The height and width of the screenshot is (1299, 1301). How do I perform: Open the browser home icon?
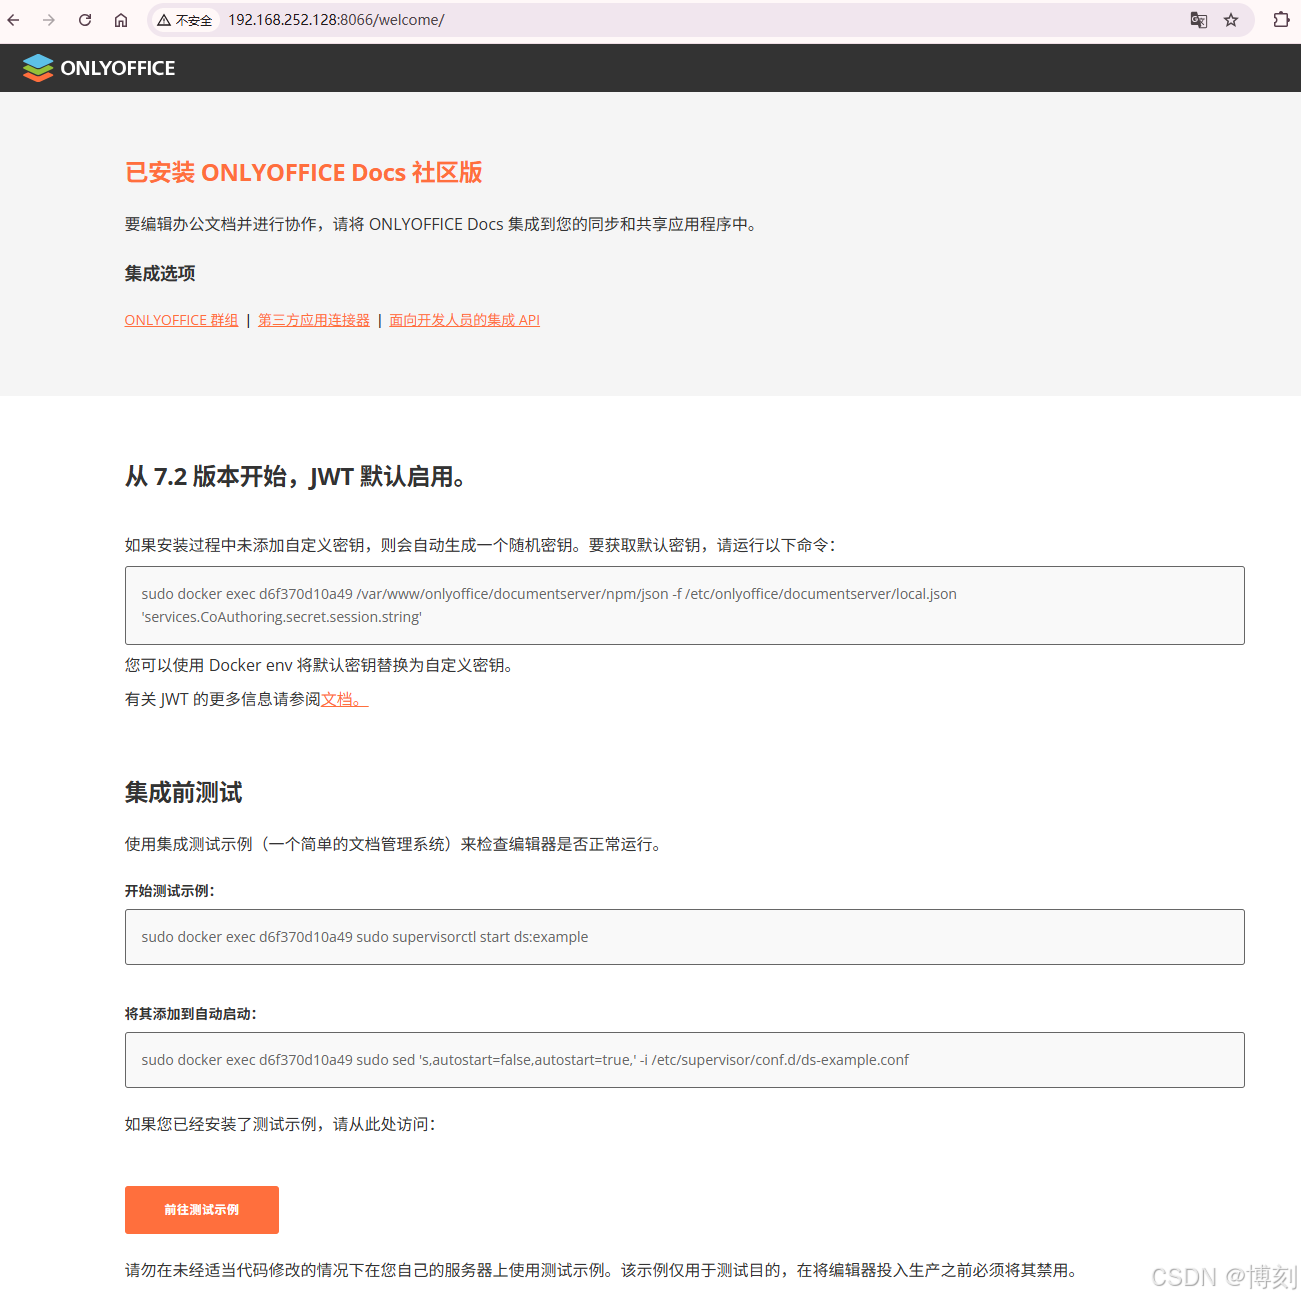pyautogui.click(x=121, y=20)
